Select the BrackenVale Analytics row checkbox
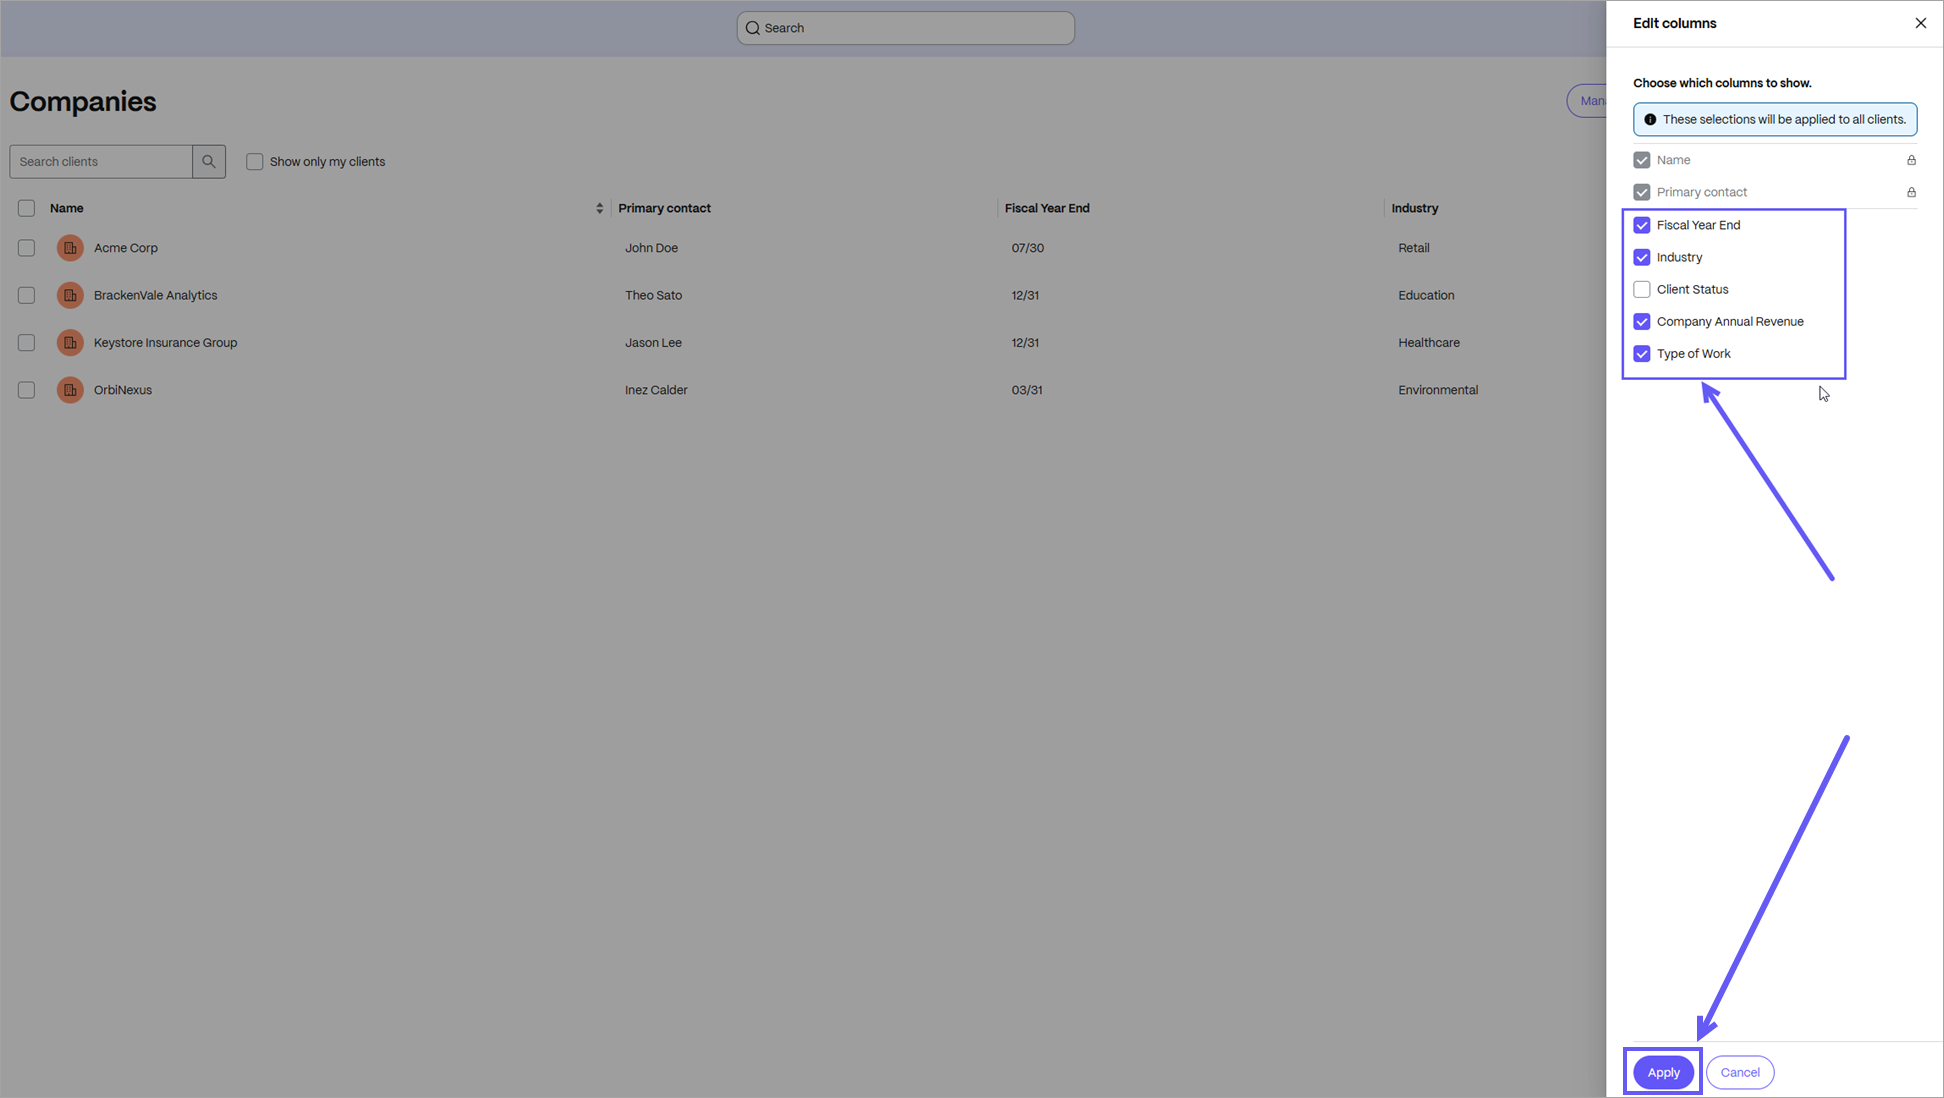Image resolution: width=1944 pixels, height=1098 pixels. point(26,295)
